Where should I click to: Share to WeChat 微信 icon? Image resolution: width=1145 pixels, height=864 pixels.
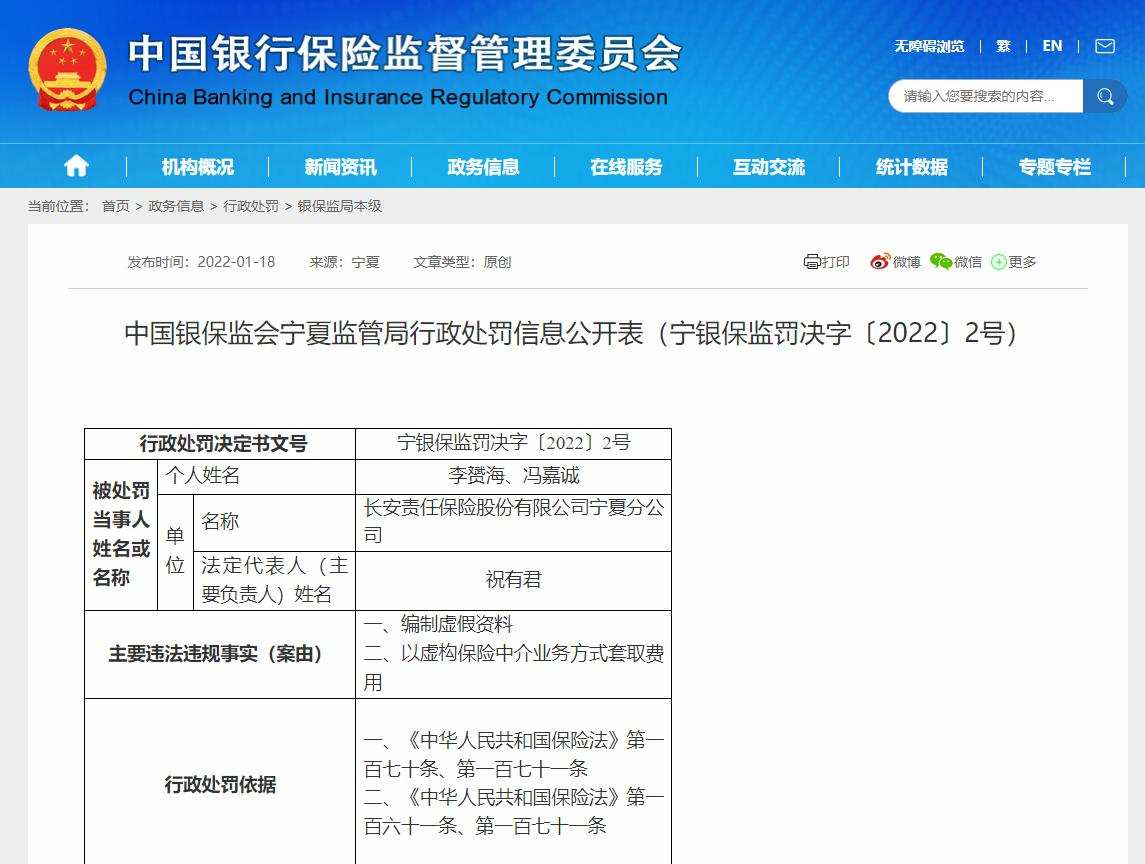tap(956, 261)
